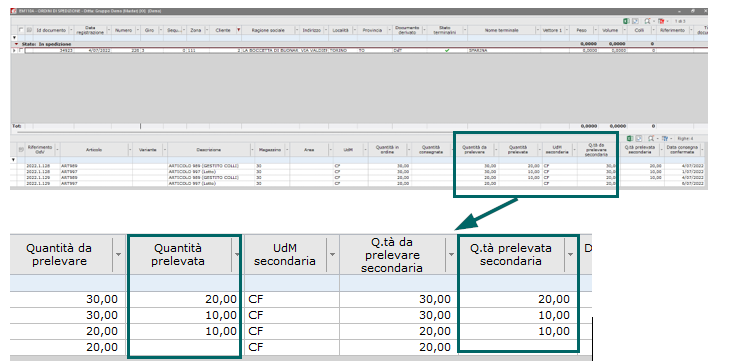Open dropdown of UdM secondaria in enlarged inset
Image resolution: width=740 pixels, height=361 pixels.
332,254
